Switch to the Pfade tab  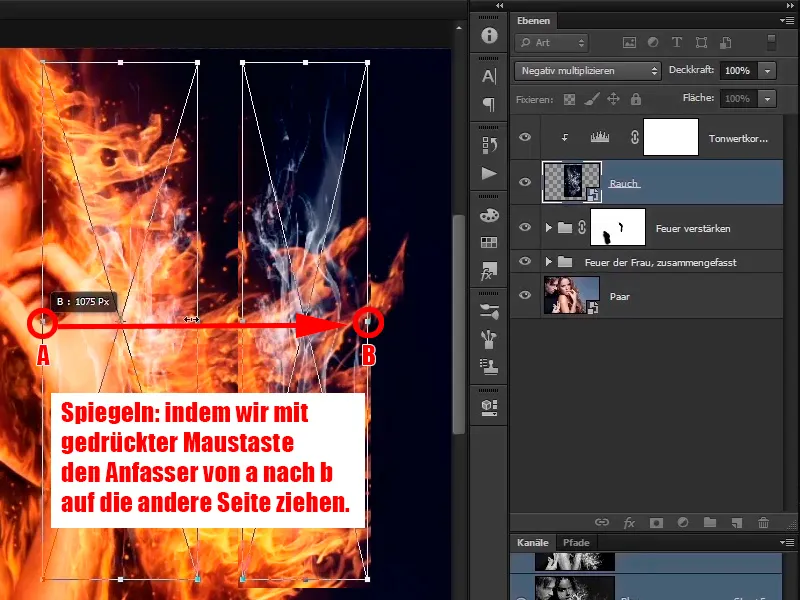[x=576, y=542]
